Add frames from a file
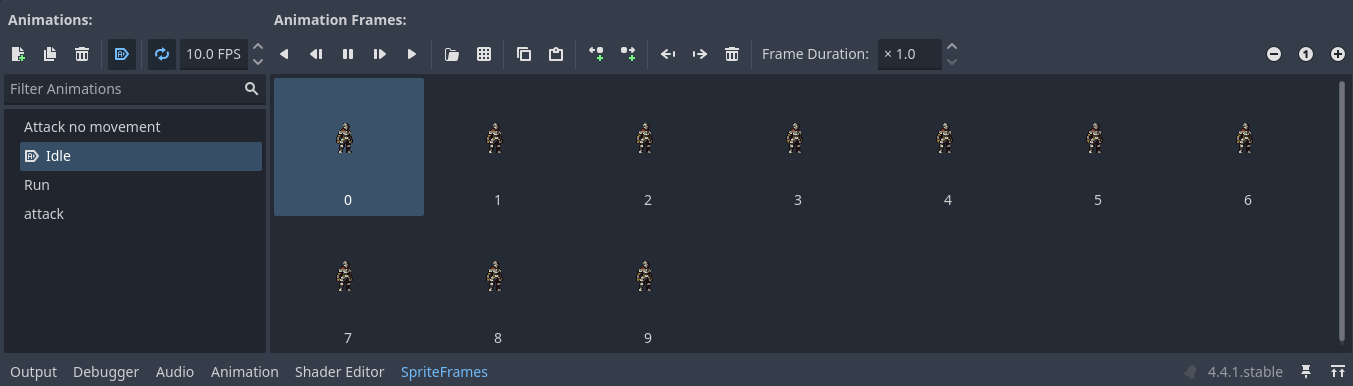Image resolution: width=1353 pixels, height=386 pixels. [452, 54]
